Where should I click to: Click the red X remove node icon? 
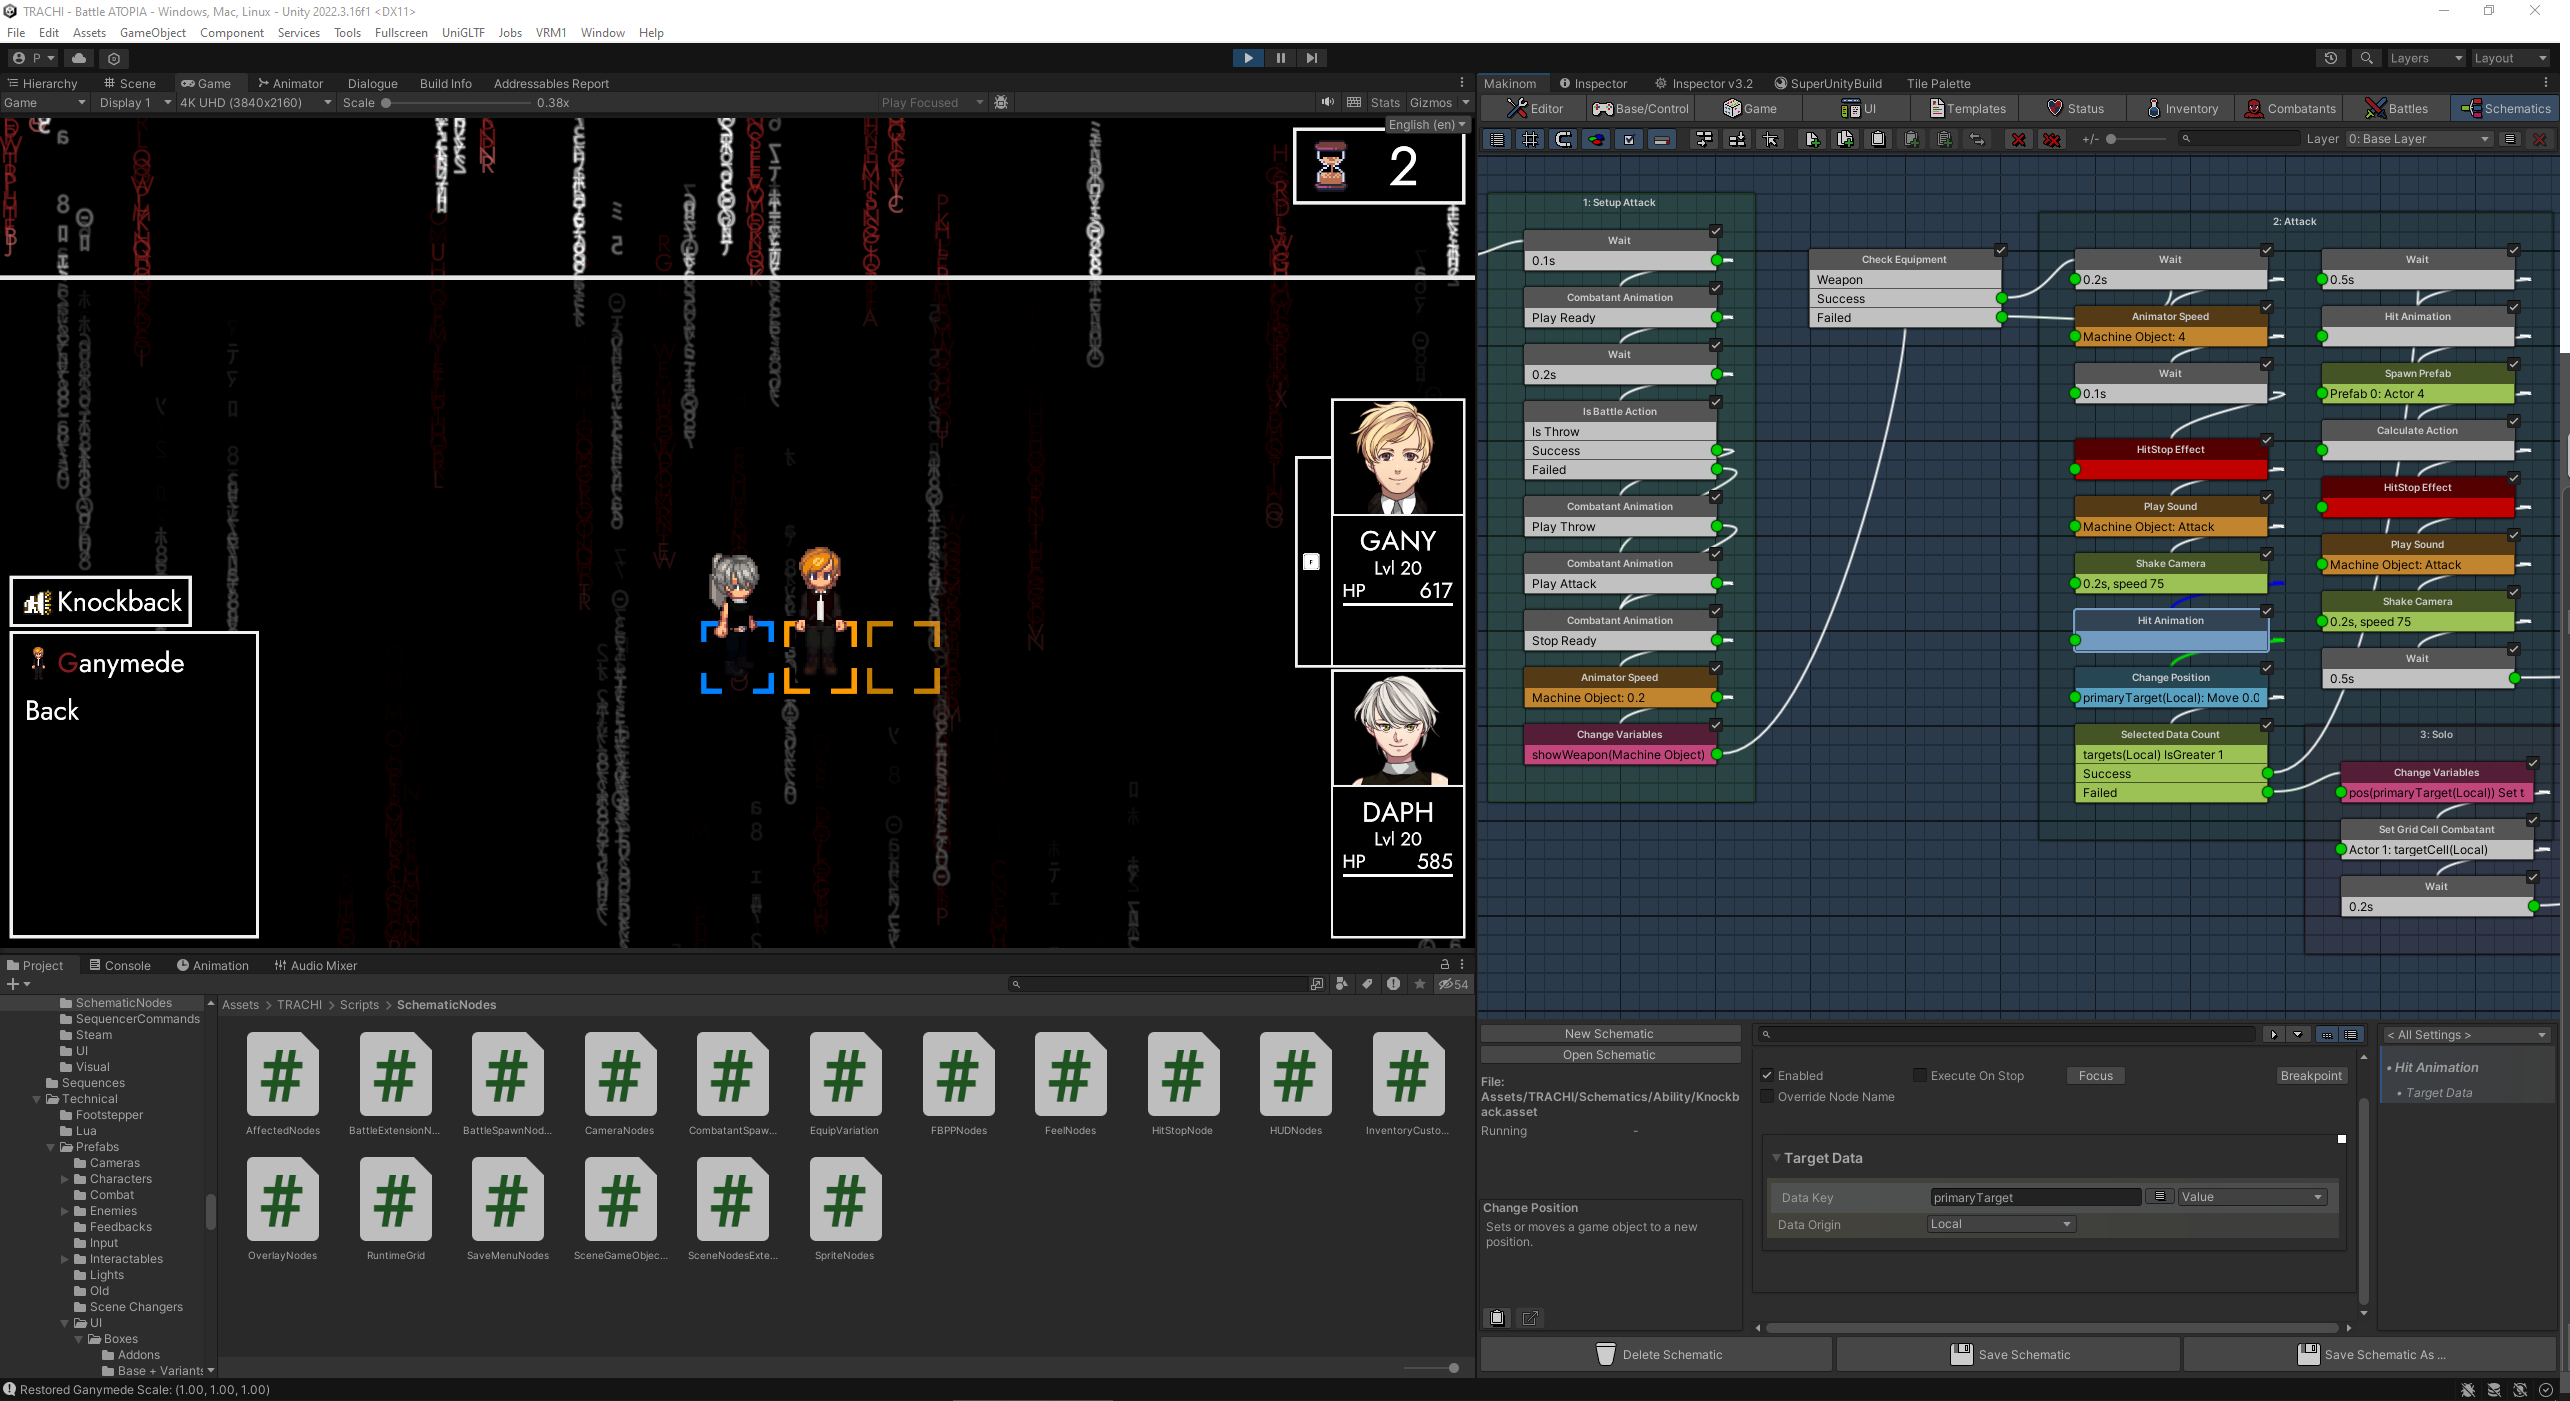(2019, 139)
